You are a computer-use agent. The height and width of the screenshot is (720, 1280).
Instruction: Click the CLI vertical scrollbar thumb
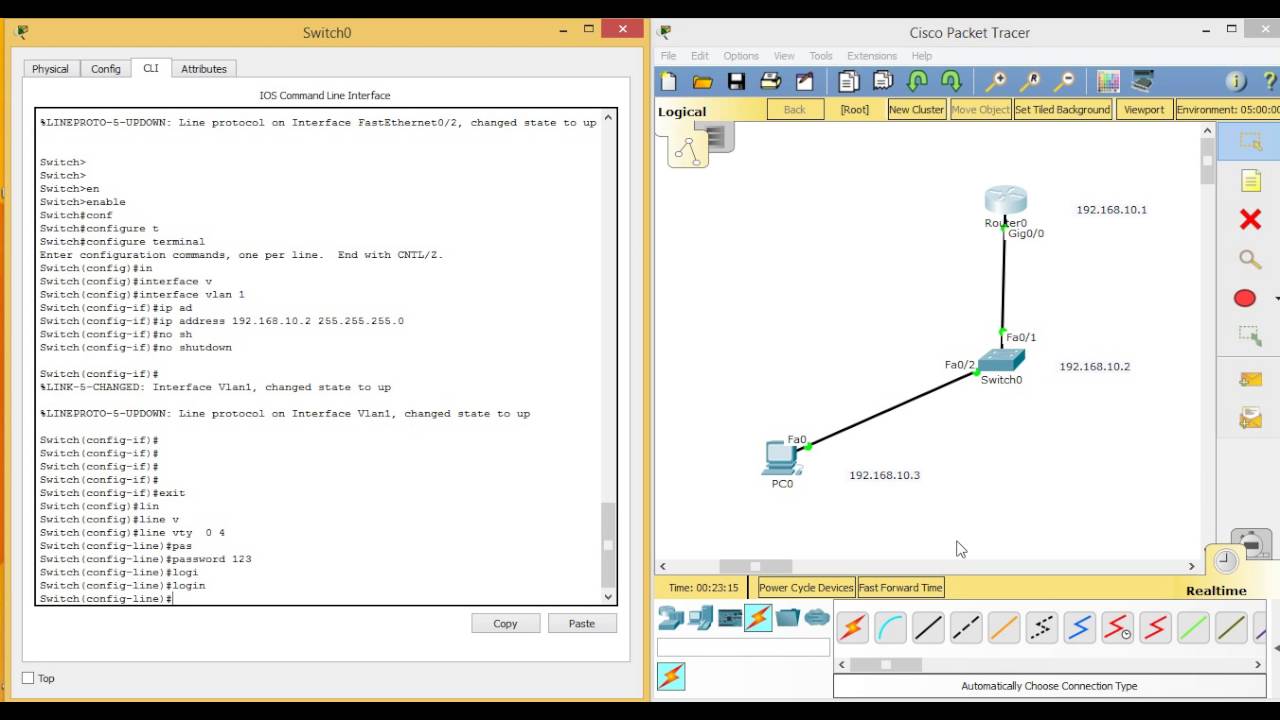coord(608,545)
